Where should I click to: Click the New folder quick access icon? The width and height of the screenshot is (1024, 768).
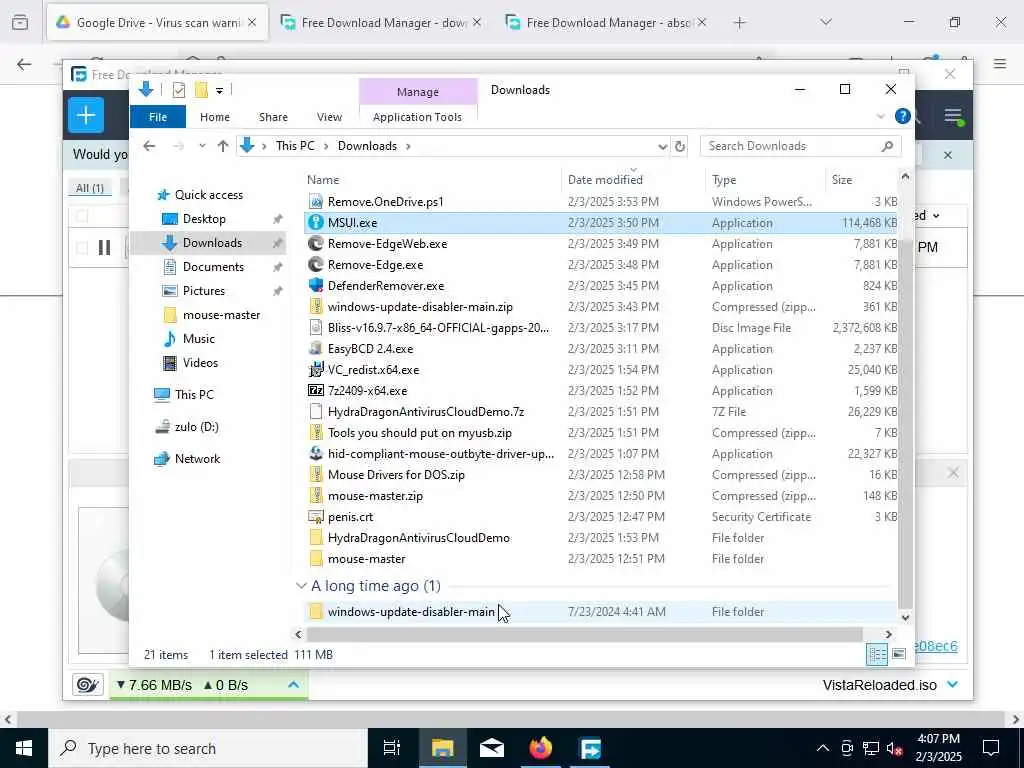pyautogui.click(x=201, y=90)
